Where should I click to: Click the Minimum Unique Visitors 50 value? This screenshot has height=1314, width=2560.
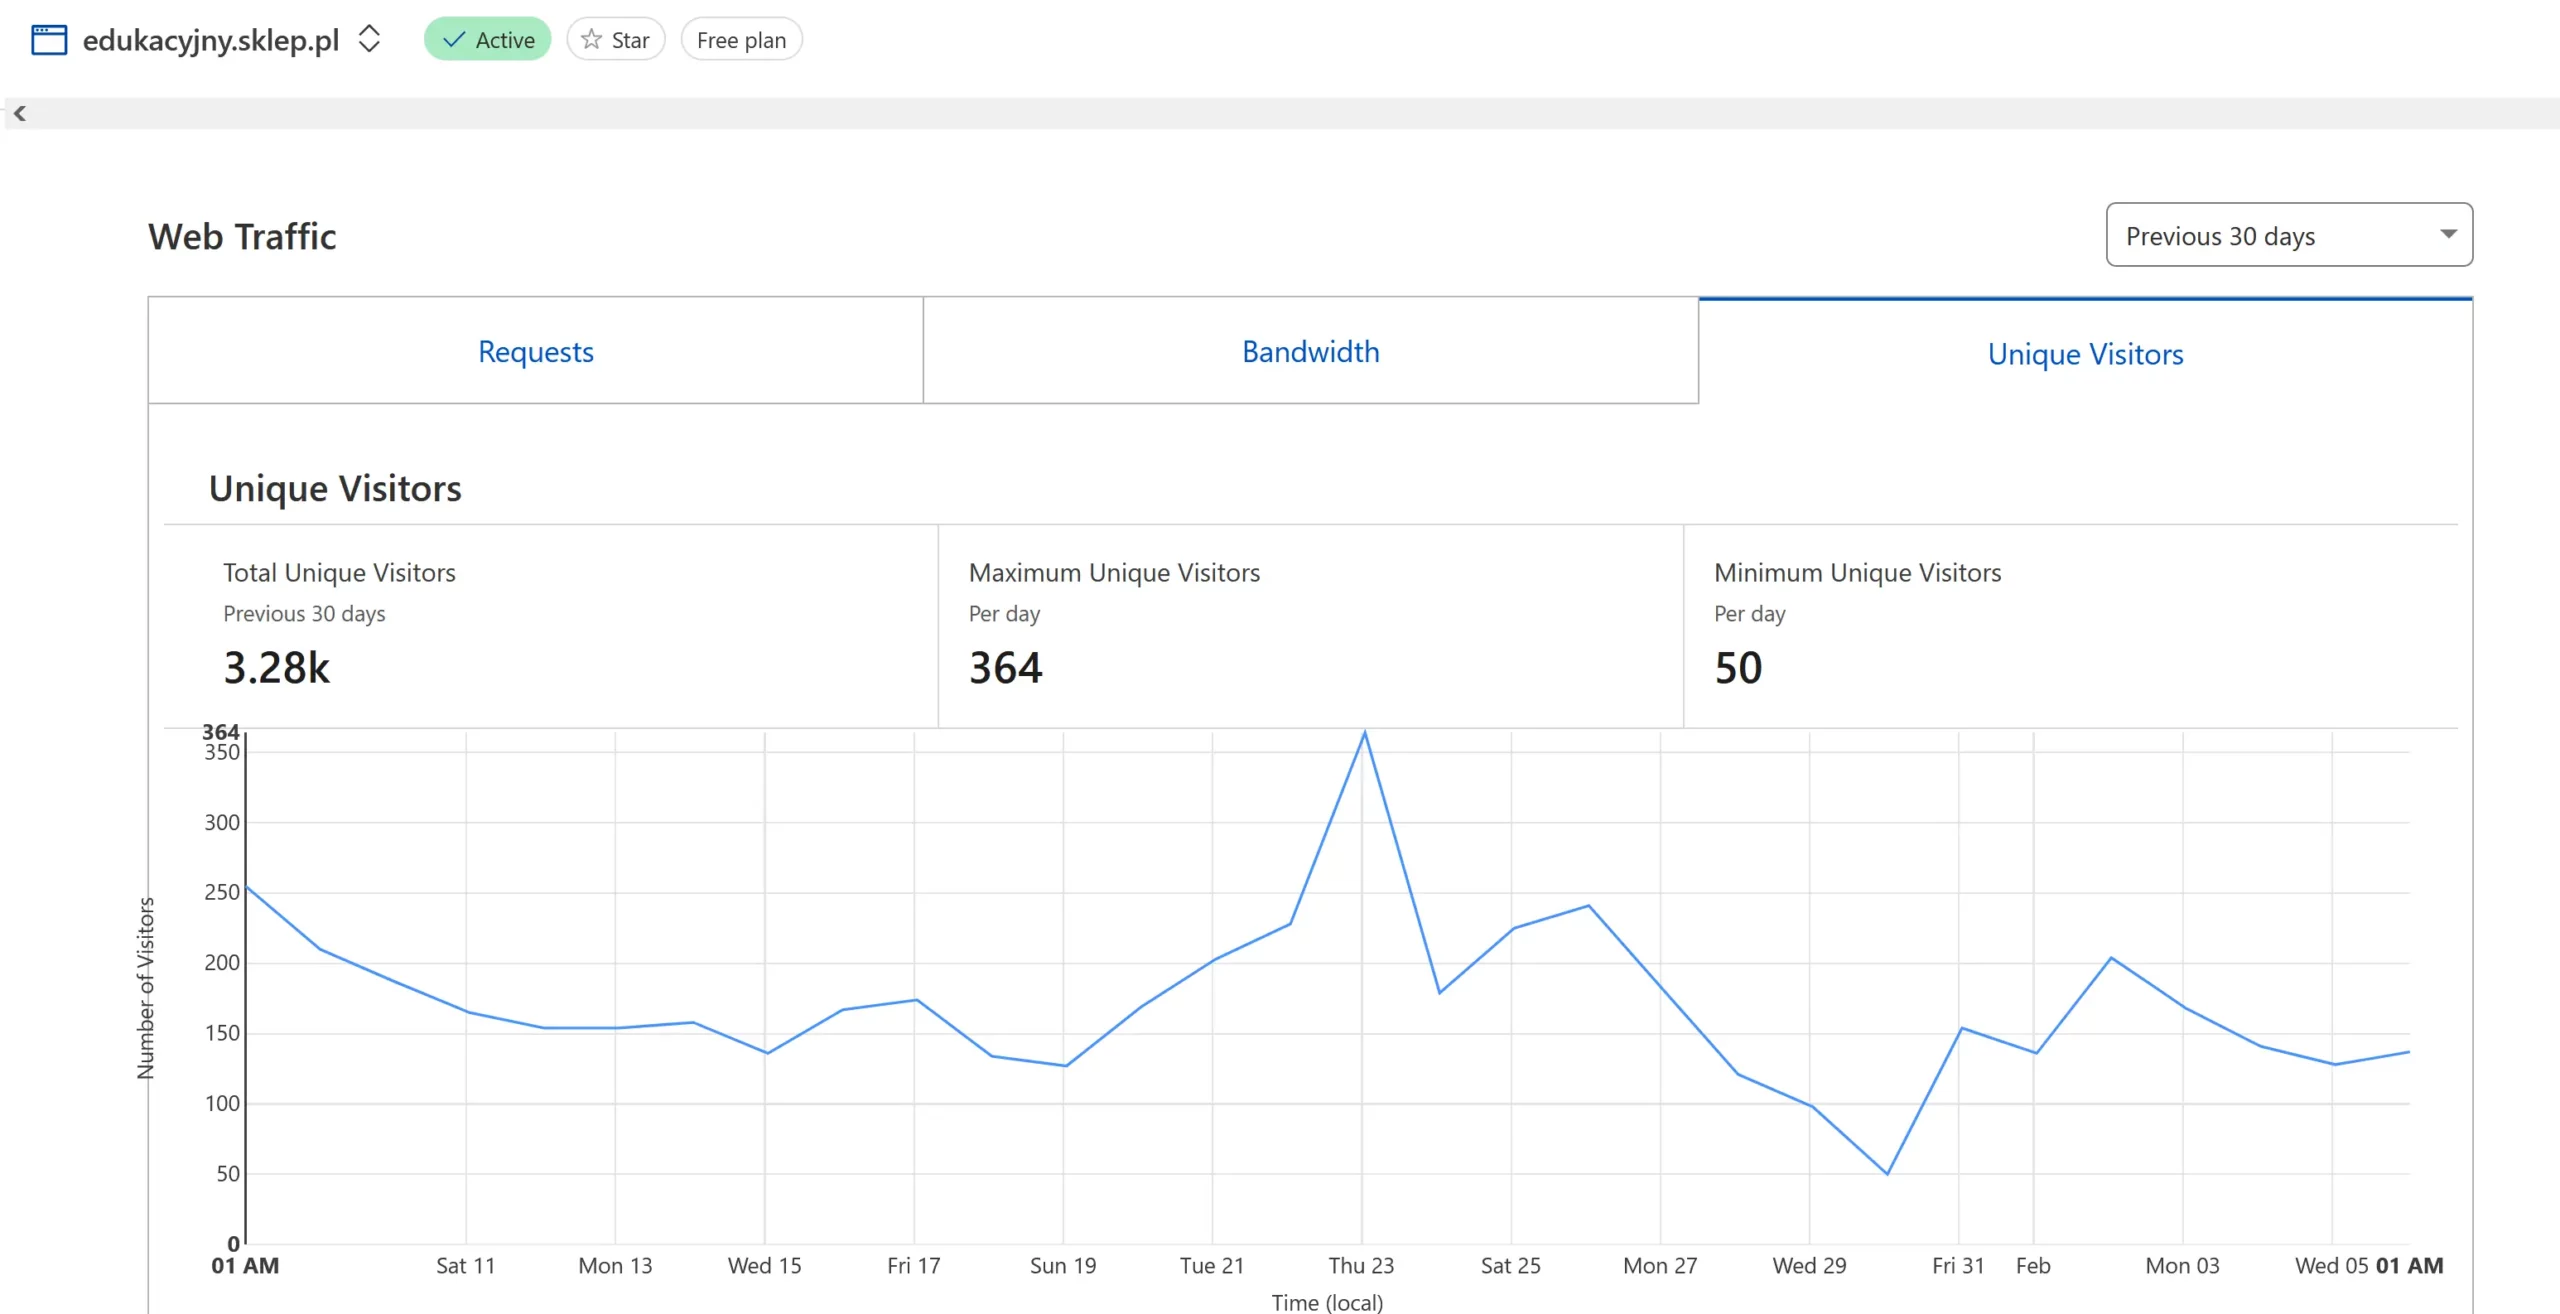tap(1738, 668)
